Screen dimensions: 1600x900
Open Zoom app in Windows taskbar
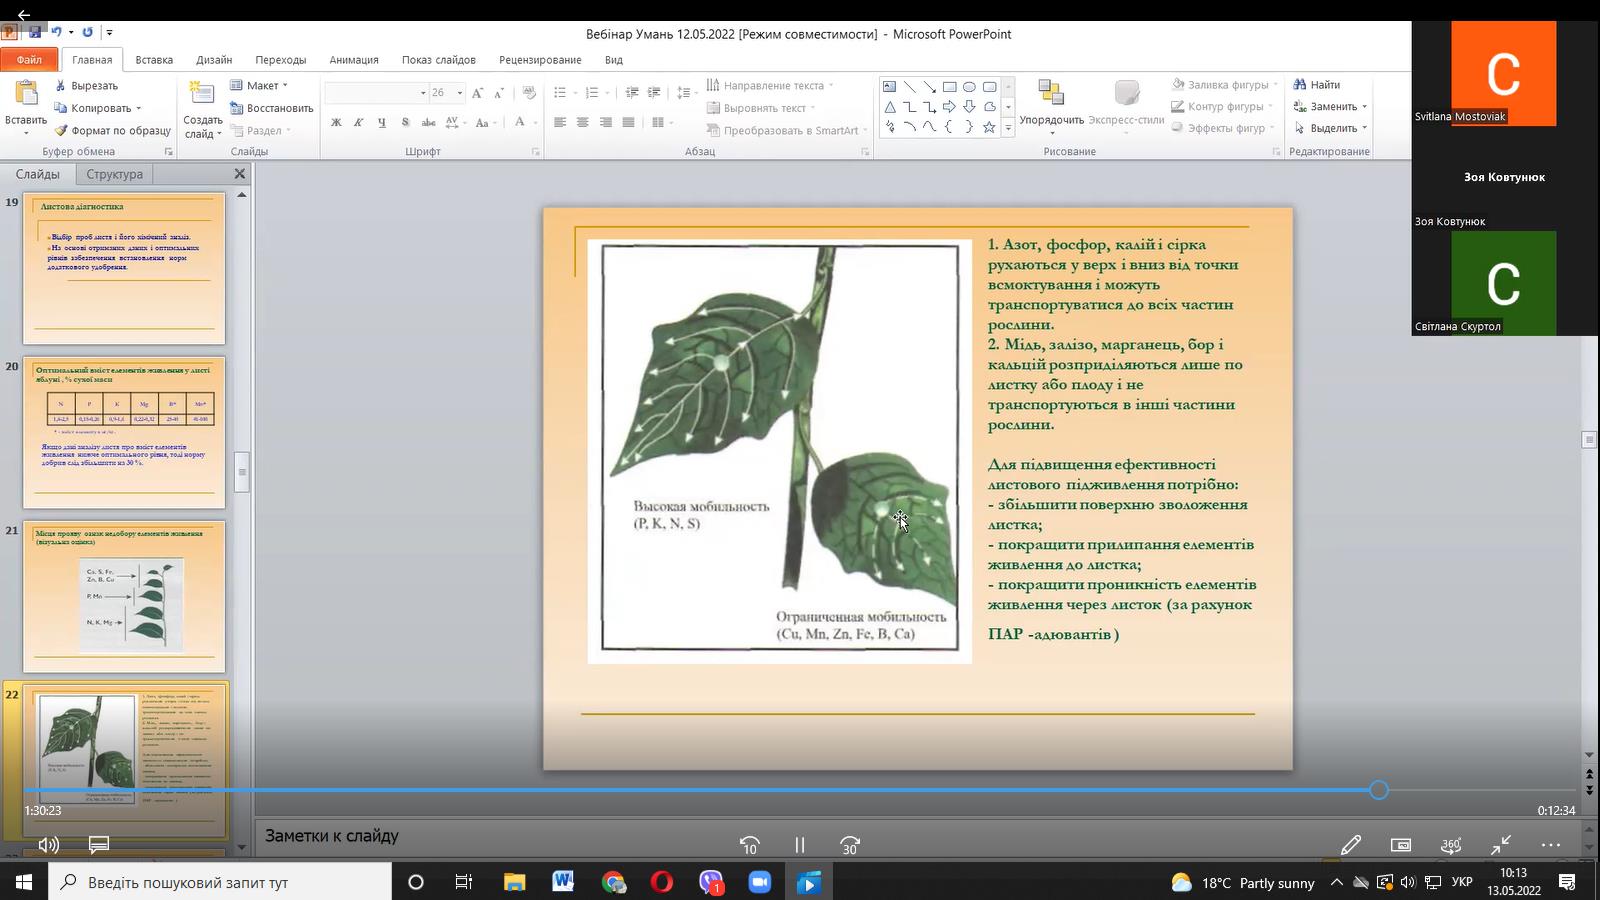coord(759,882)
